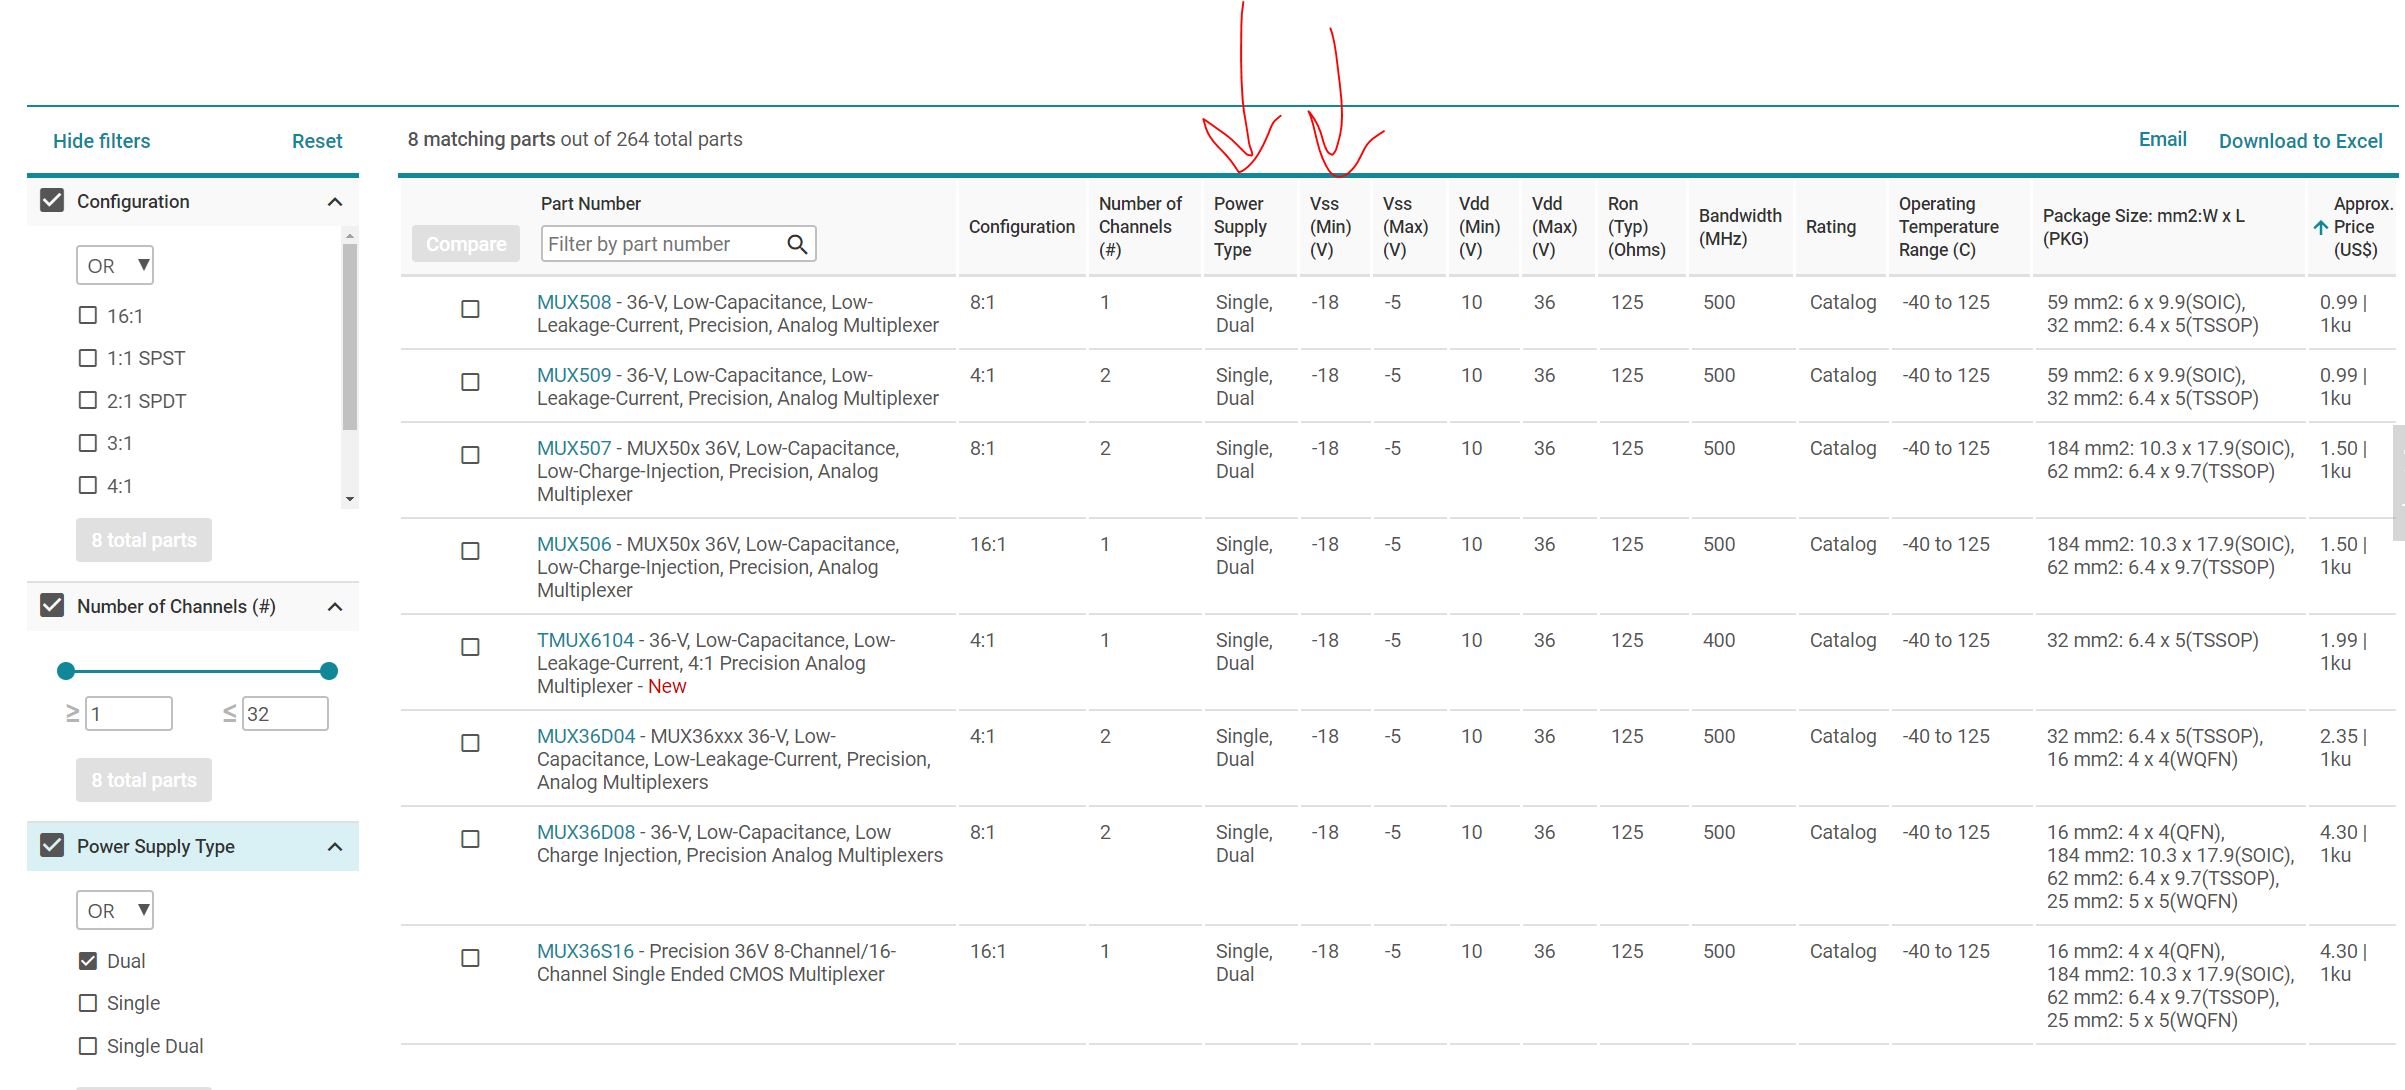Check the Single power supply option
The image size is (2405, 1090).
point(88,1002)
